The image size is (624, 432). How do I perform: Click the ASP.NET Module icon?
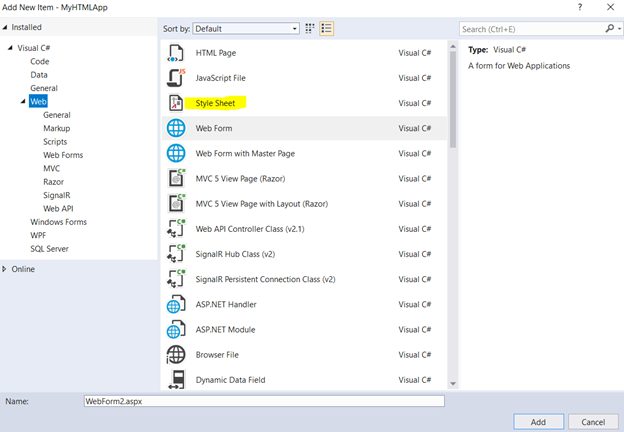(x=176, y=329)
